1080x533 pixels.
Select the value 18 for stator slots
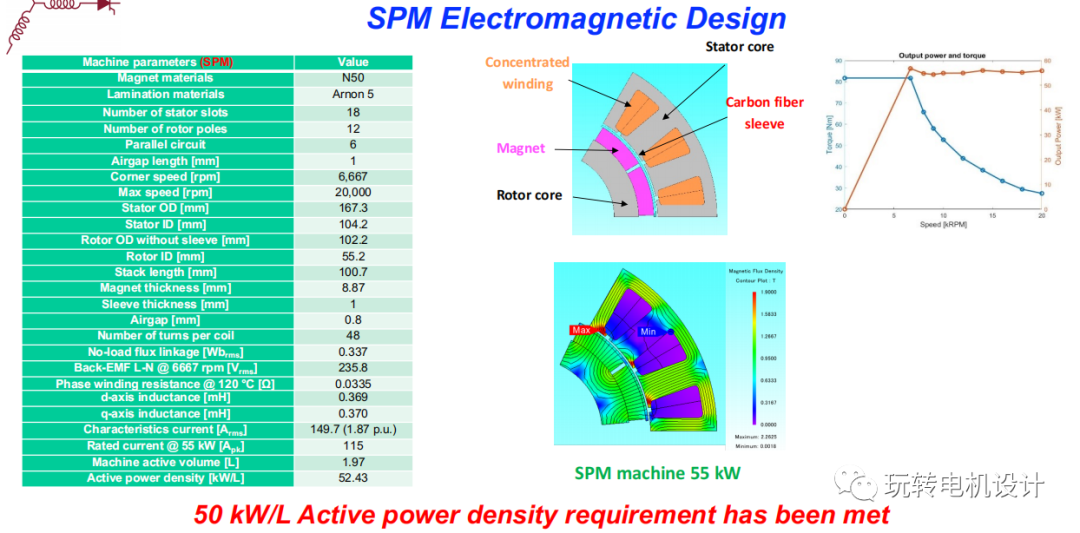pyautogui.click(x=353, y=112)
